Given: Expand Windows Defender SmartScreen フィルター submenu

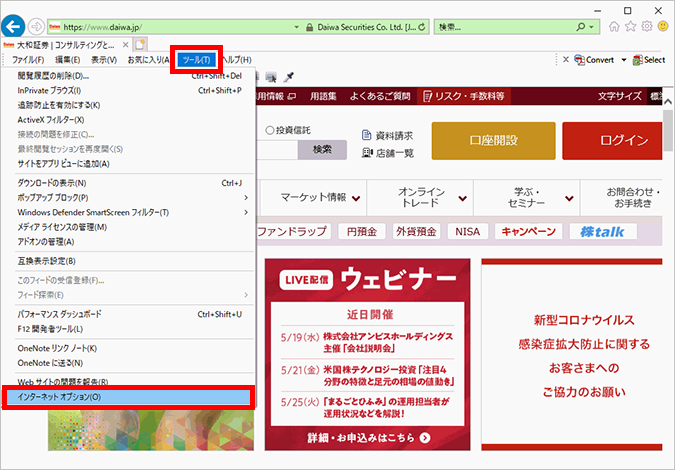Looking at the screenshot, I should (x=246, y=212).
